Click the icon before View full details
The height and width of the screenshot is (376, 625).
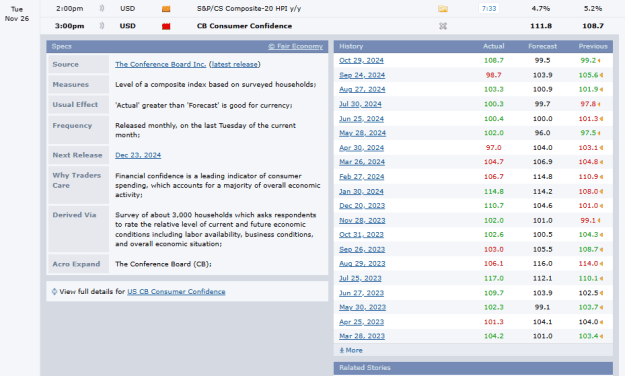54,292
